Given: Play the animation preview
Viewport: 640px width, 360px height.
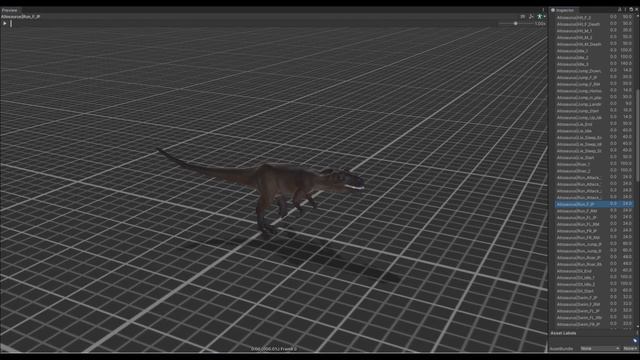Looking at the screenshot, I should pyautogui.click(x=4, y=23).
